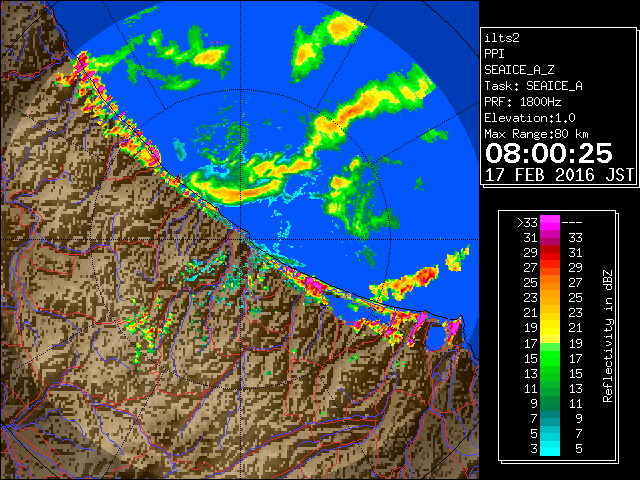Click the "Reflectivity in dBZ" legend title

pyautogui.click(x=608, y=336)
